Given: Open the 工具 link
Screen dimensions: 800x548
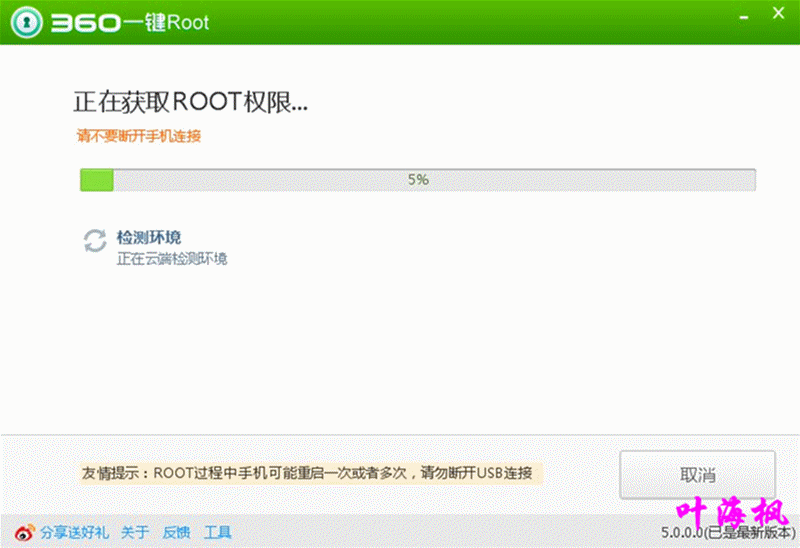Looking at the screenshot, I should tap(218, 533).
